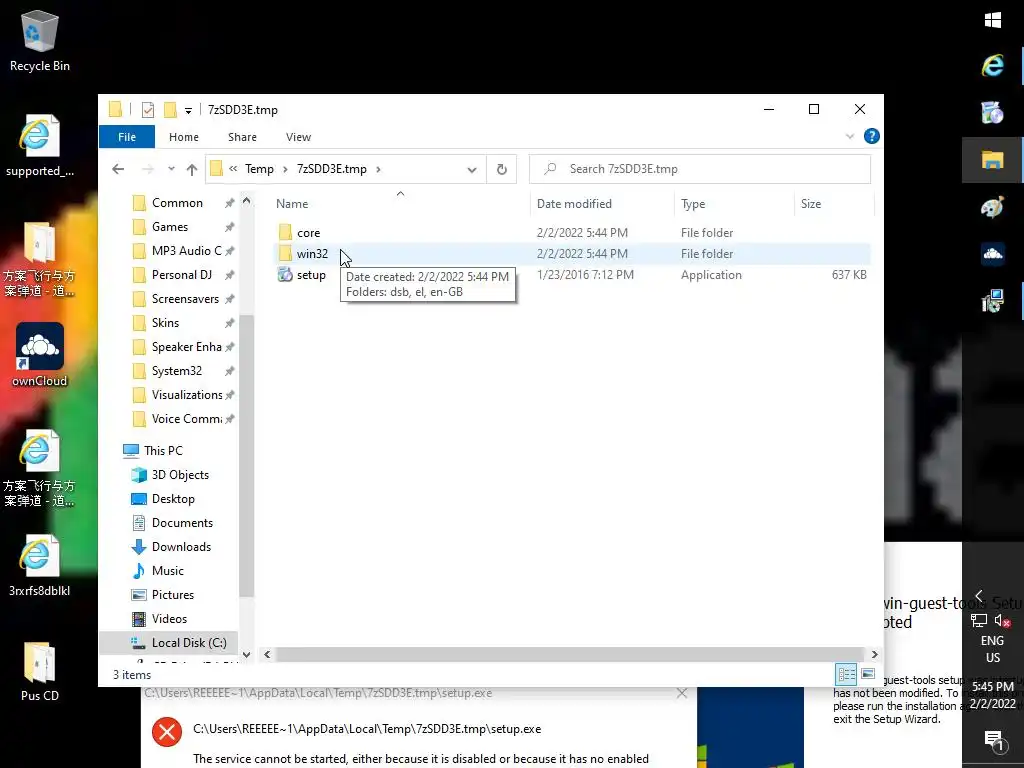Click the Properties quick access toolbar icon
The width and height of the screenshot is (1024, 768).
tap(148, 110)
